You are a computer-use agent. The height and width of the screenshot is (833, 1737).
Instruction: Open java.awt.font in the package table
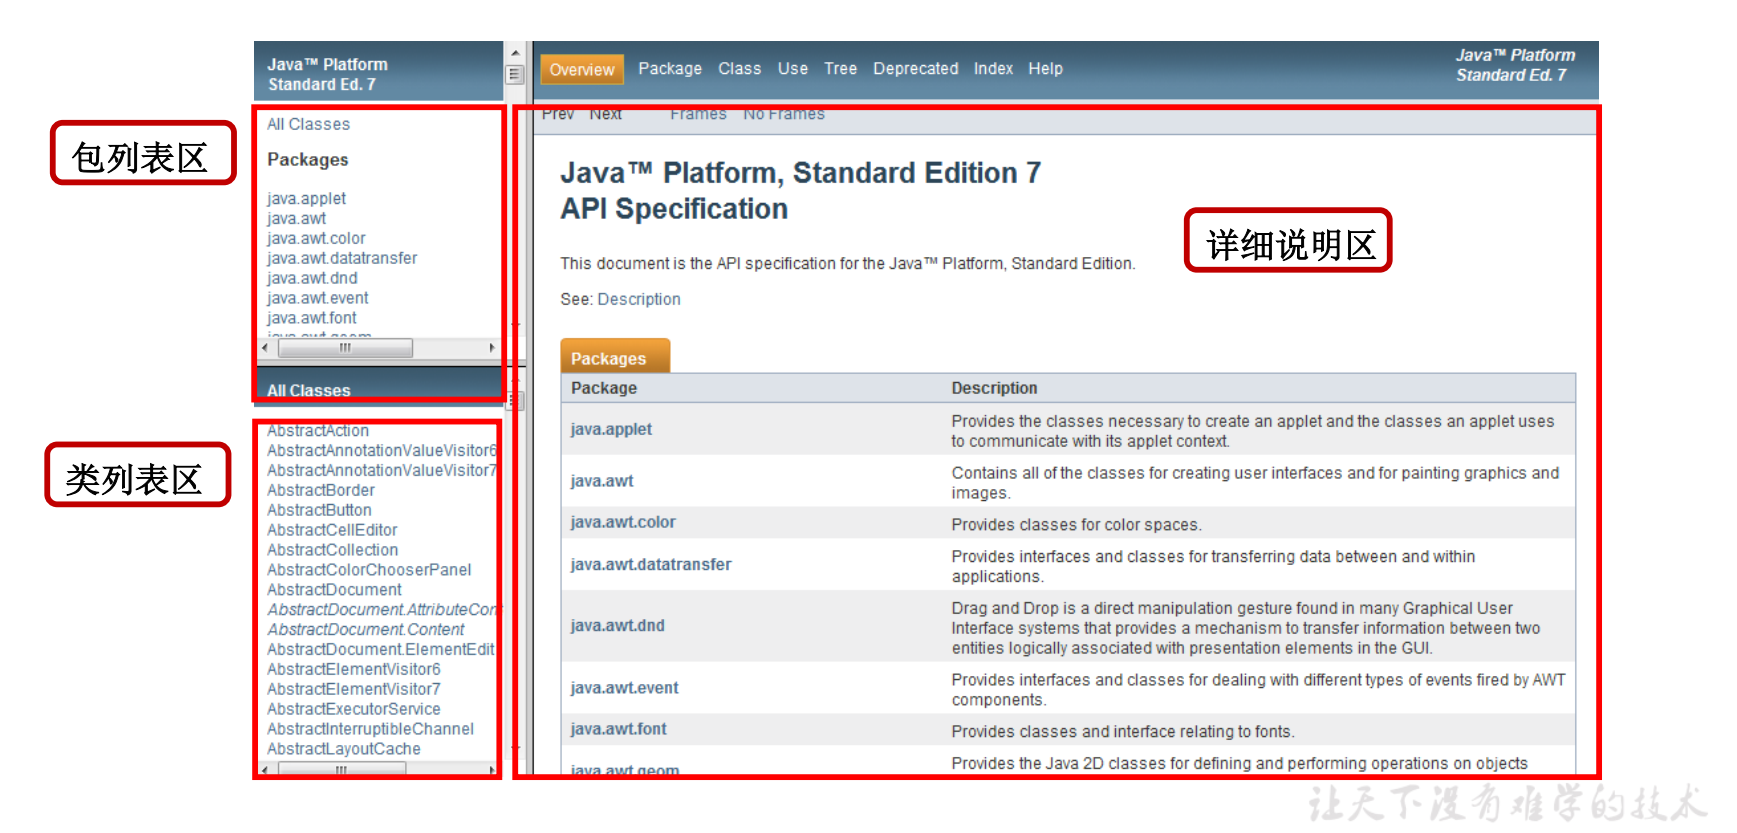(618, 730)
